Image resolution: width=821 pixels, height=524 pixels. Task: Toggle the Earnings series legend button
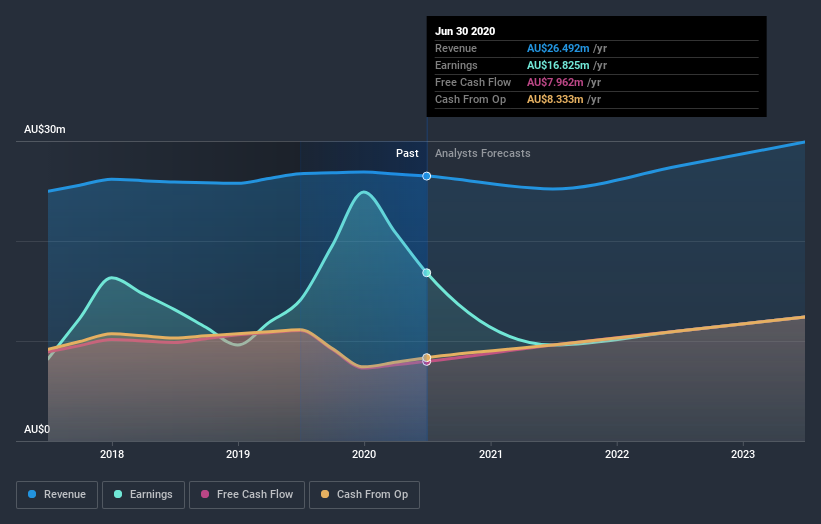pyautogui.click(x=143, y=495)
